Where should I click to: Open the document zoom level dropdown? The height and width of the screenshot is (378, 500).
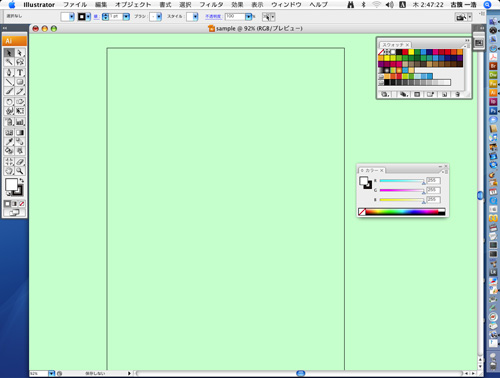point(51,374)
